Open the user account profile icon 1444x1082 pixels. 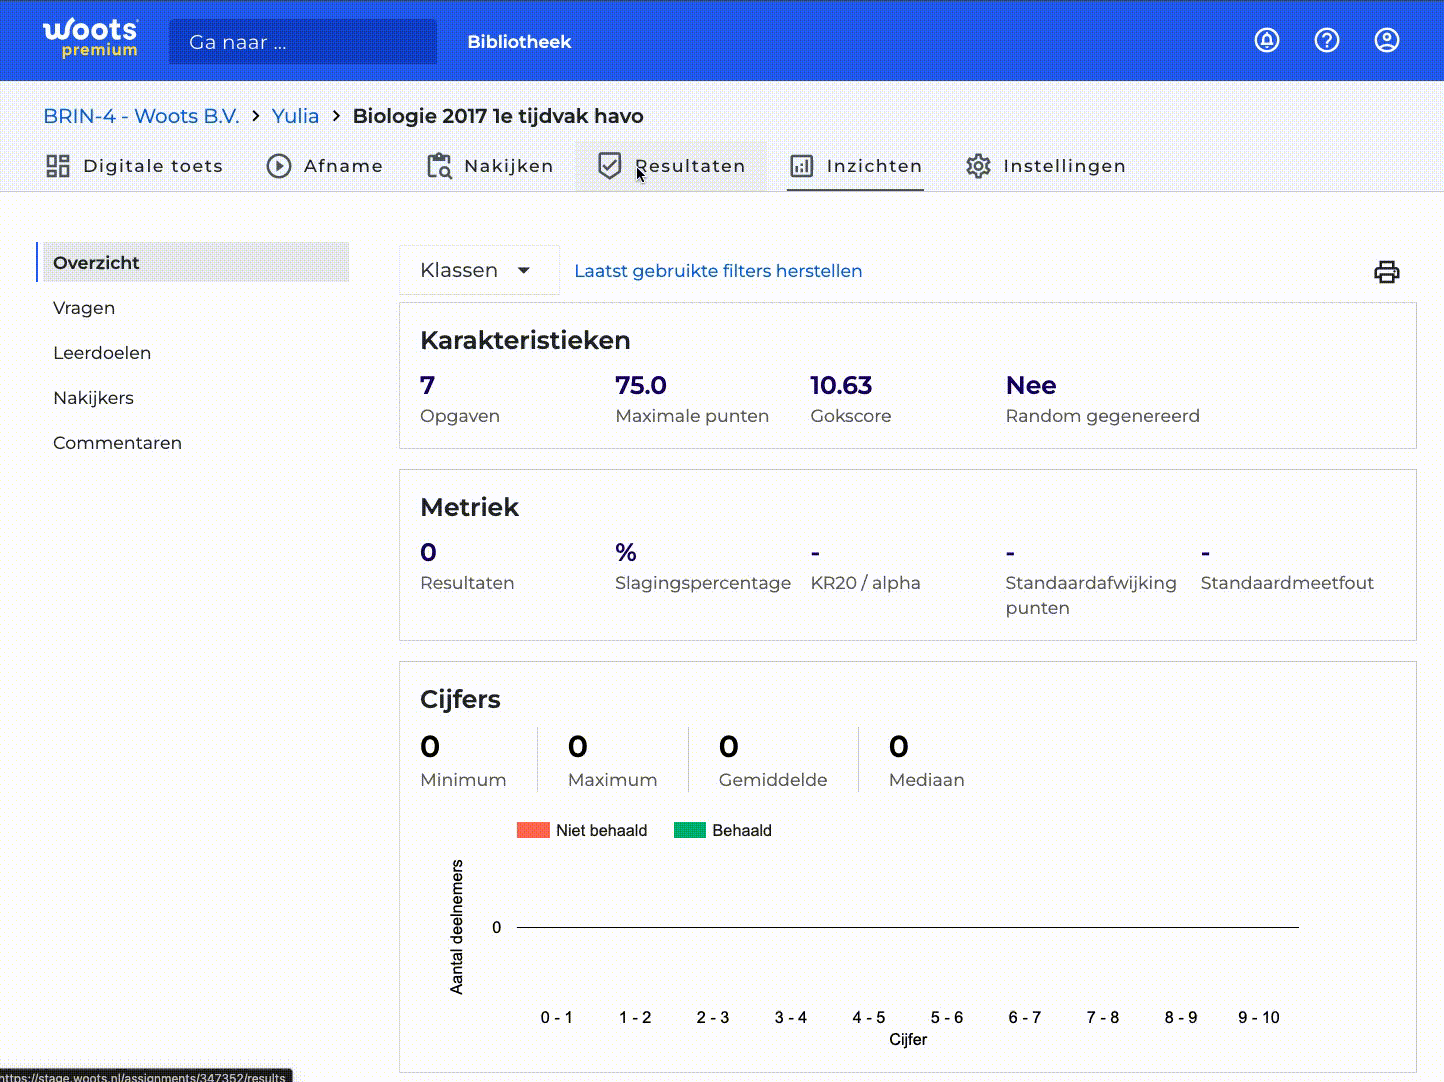1387,40
